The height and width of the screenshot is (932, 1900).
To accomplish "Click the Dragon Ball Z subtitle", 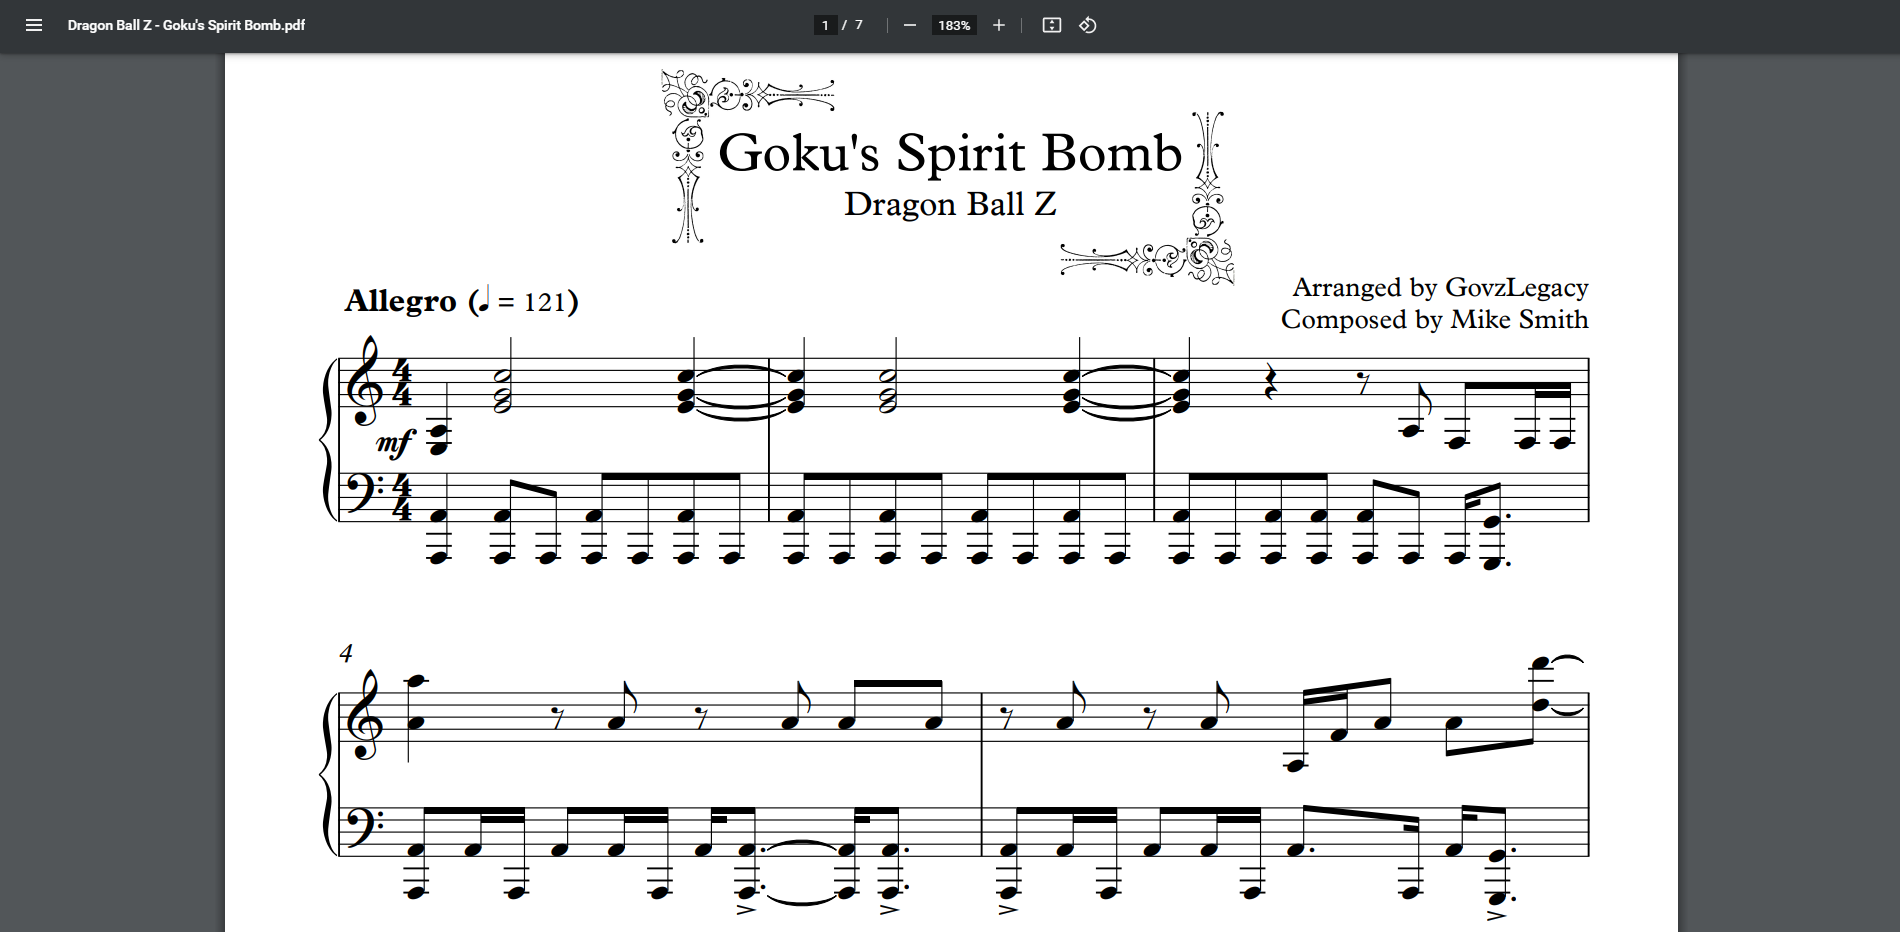I will (x=949, y=204).
